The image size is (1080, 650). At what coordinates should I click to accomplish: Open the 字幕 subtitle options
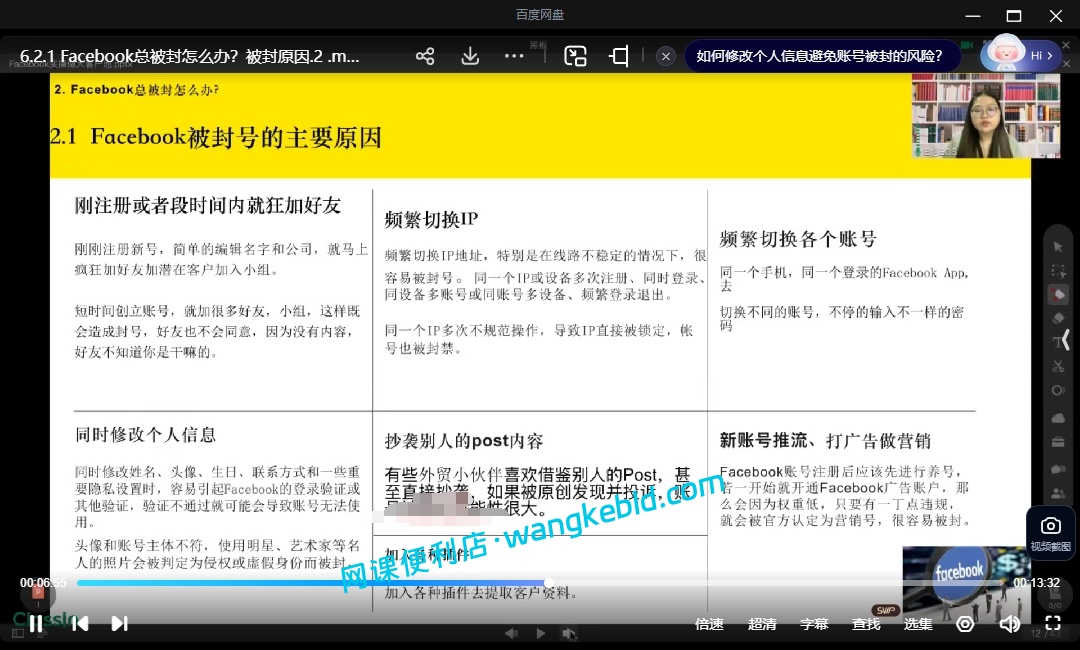point(813,624)
